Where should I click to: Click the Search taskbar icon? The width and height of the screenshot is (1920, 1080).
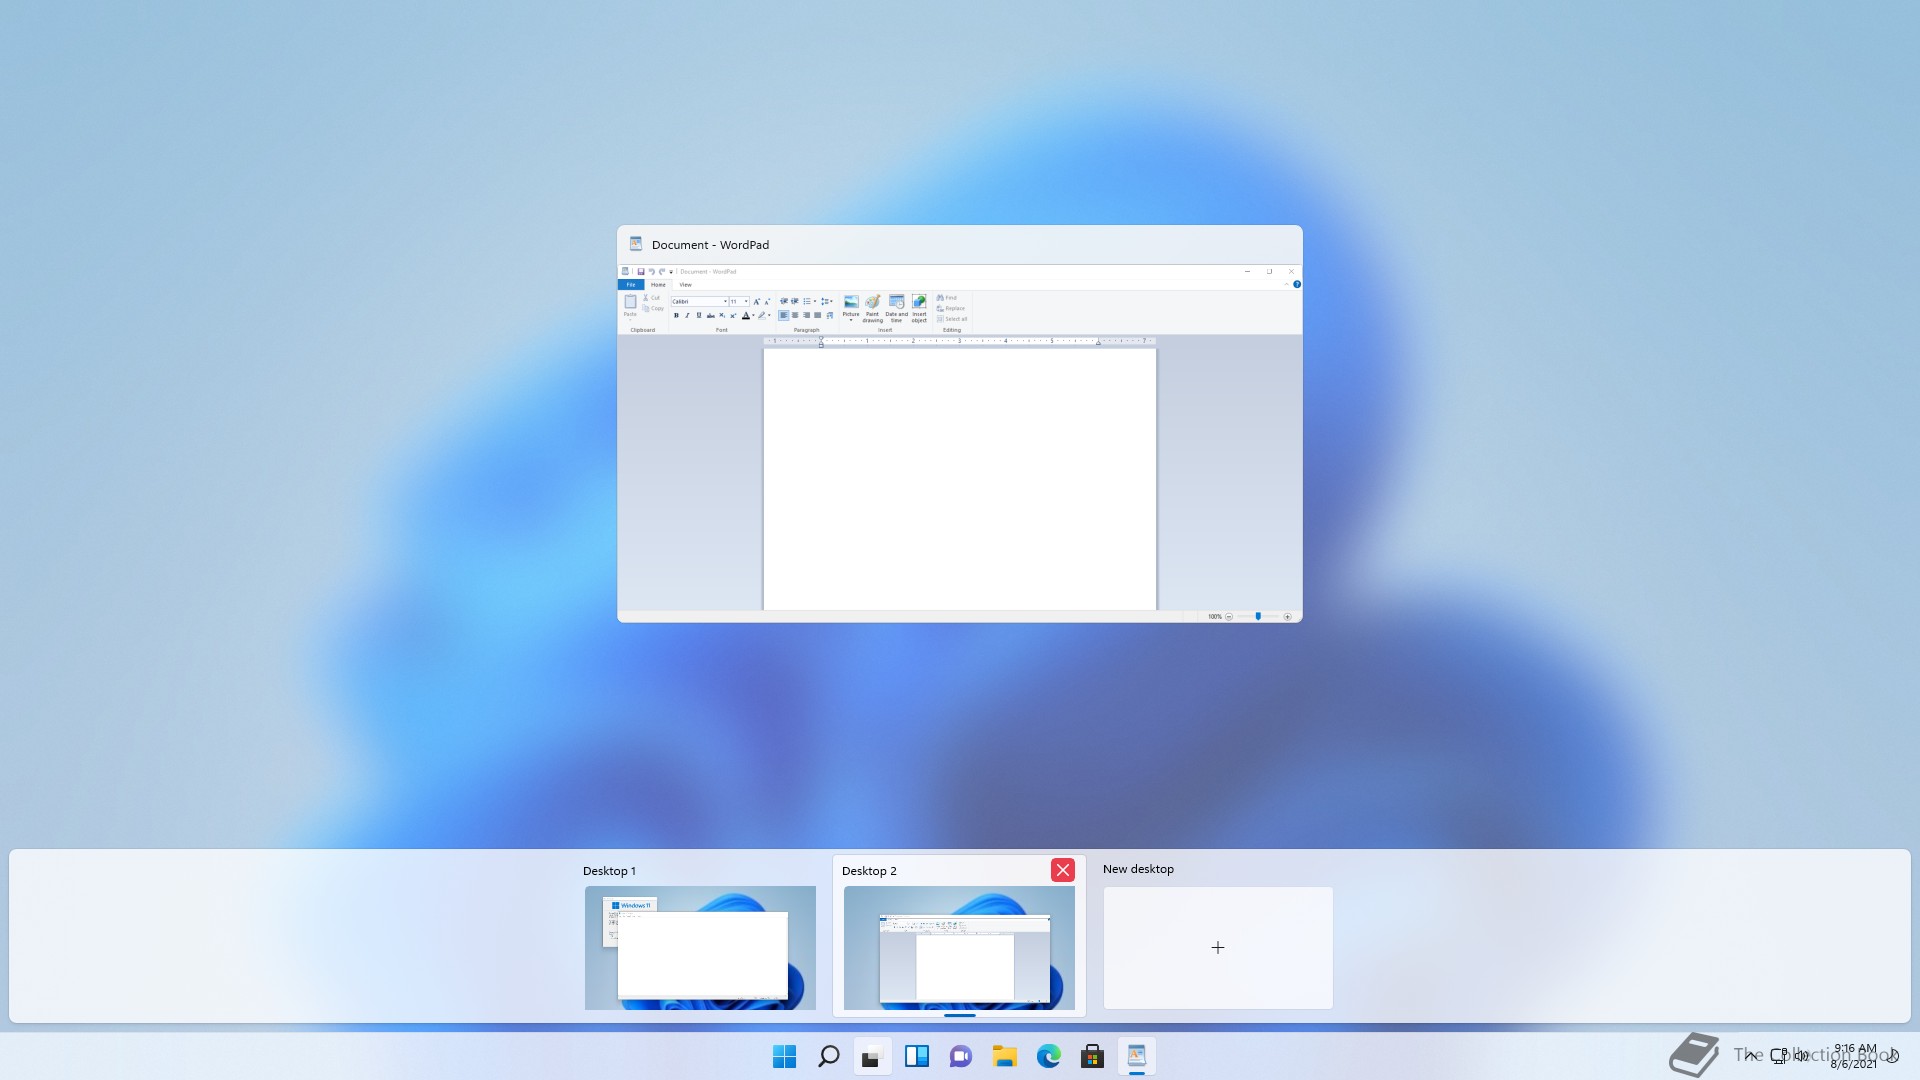(x=829, y=1056)
